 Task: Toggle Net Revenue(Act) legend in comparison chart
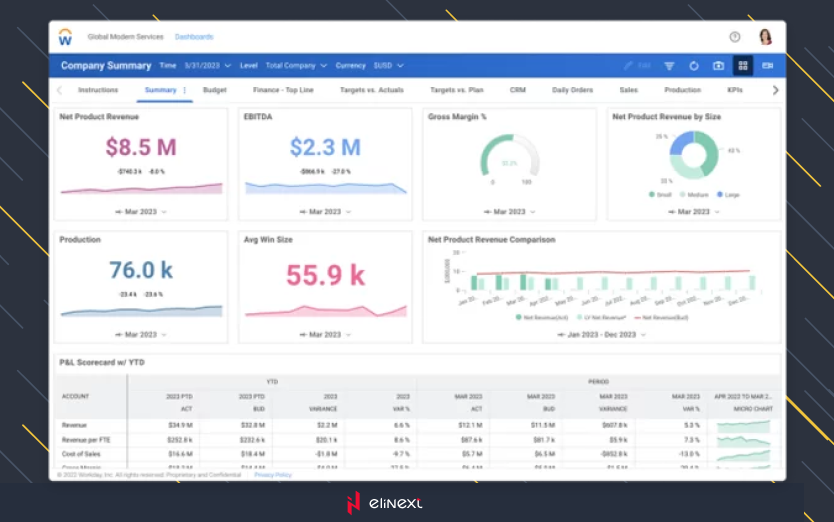540,317
